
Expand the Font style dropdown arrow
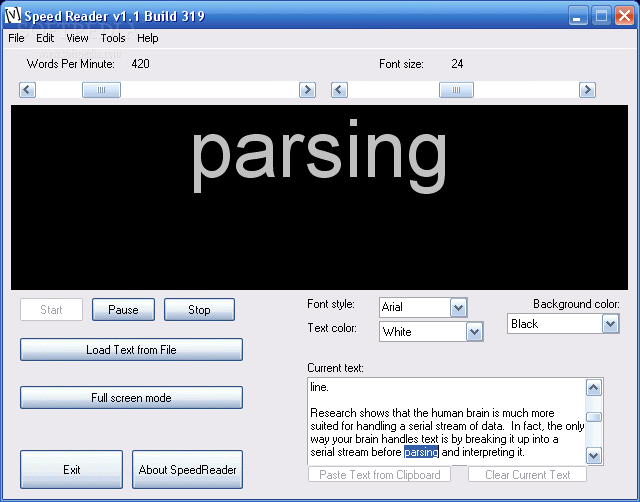point(458,308)
